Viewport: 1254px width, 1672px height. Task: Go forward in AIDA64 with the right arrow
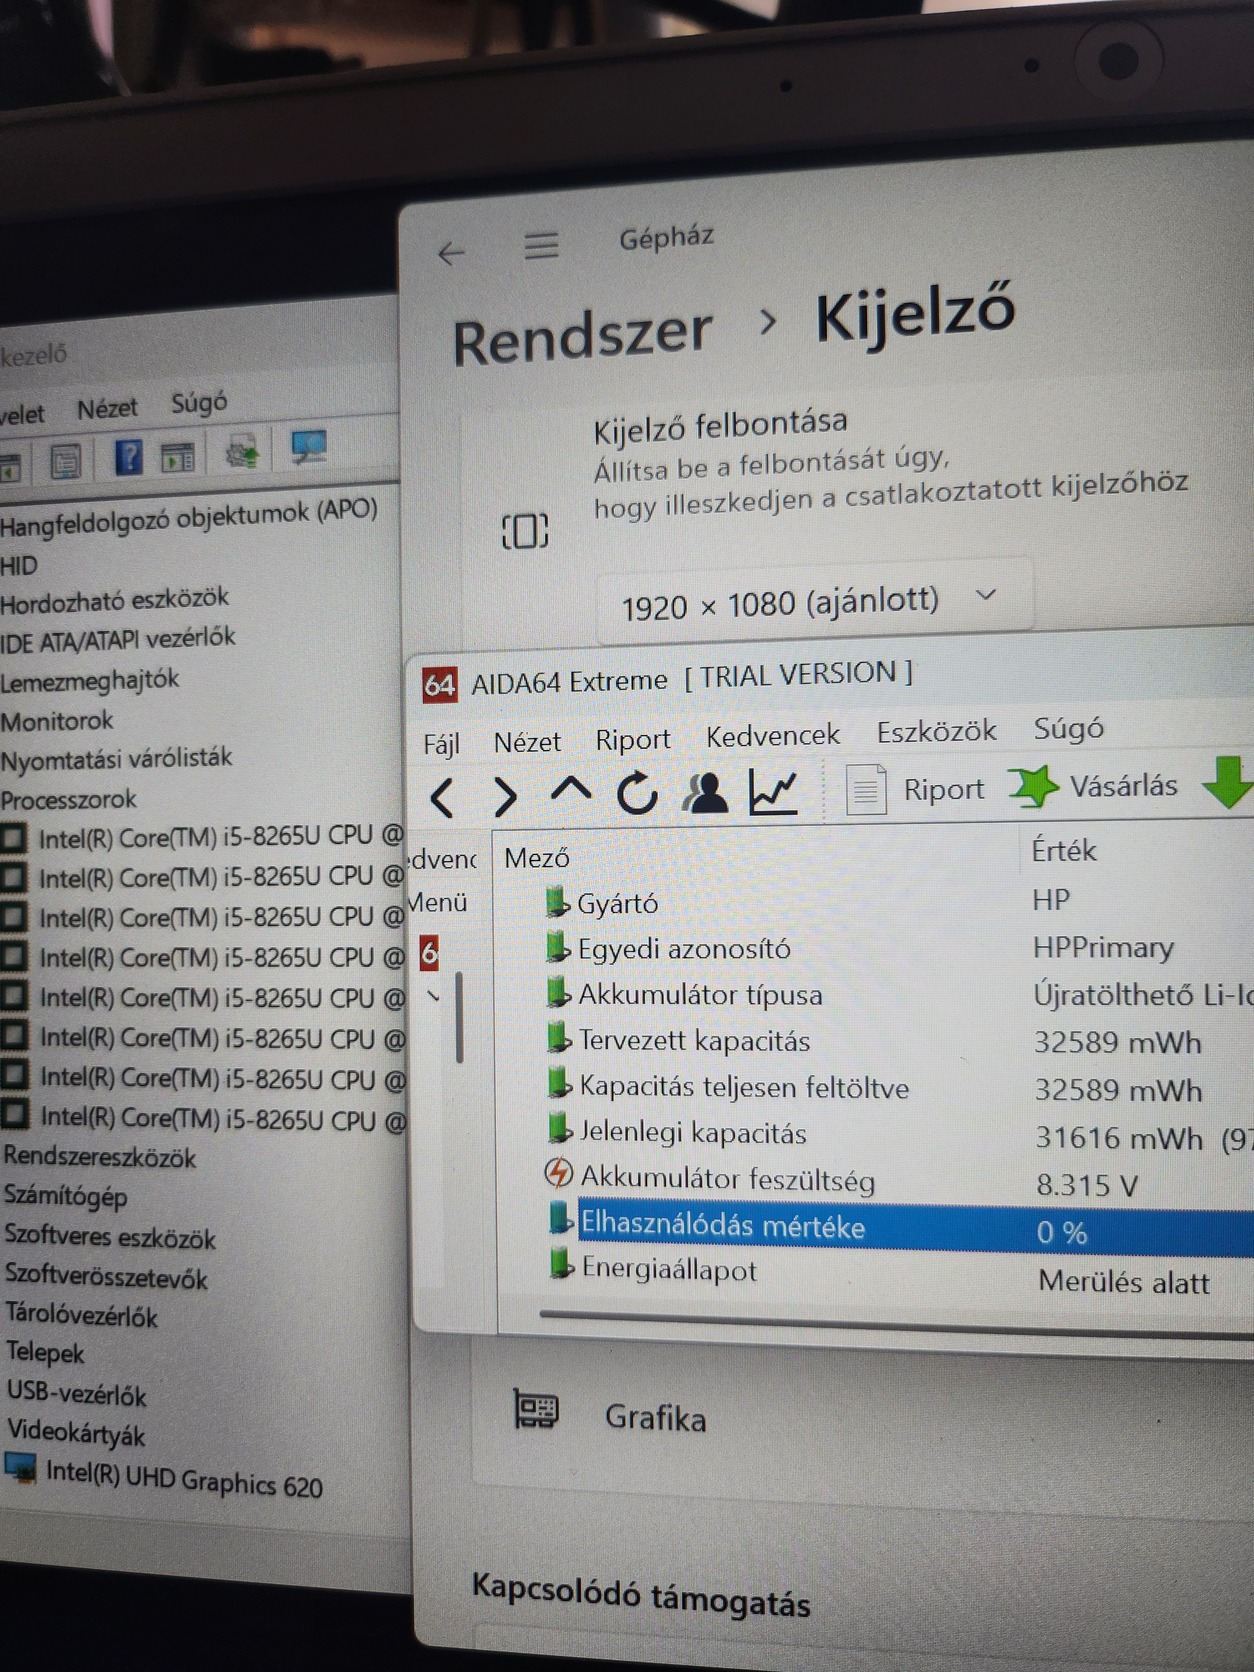[x=505, y=796]
